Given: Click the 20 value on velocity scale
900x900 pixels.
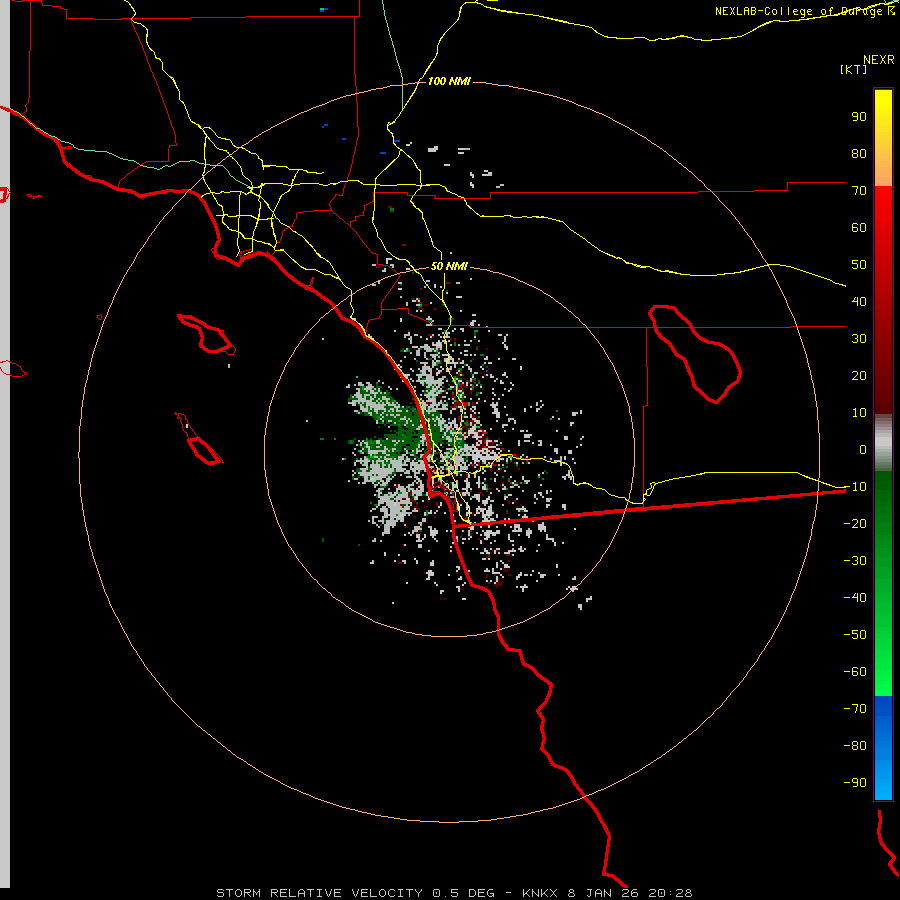Looking at the screenshot, I should coord(859,375).
